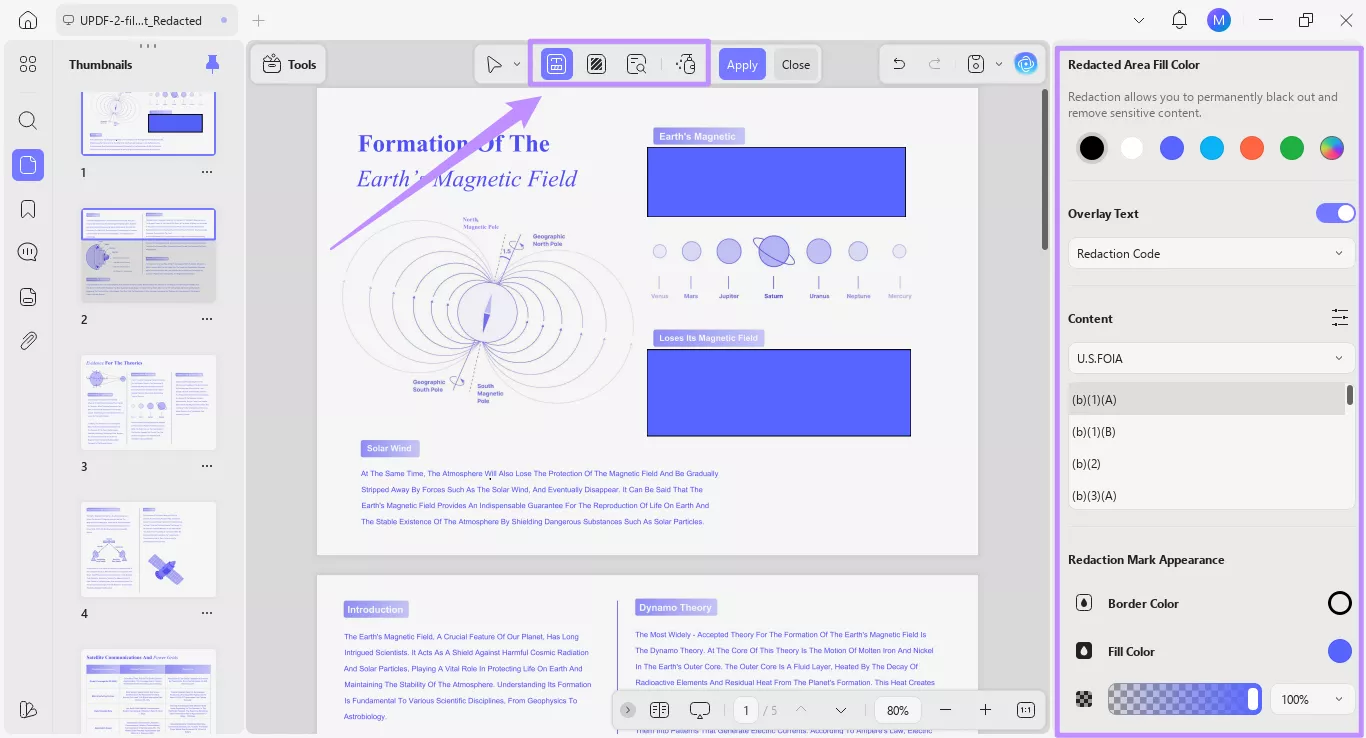Open the form fields panel icon
Screen dimensions: 1366x738
click(28, 296)
